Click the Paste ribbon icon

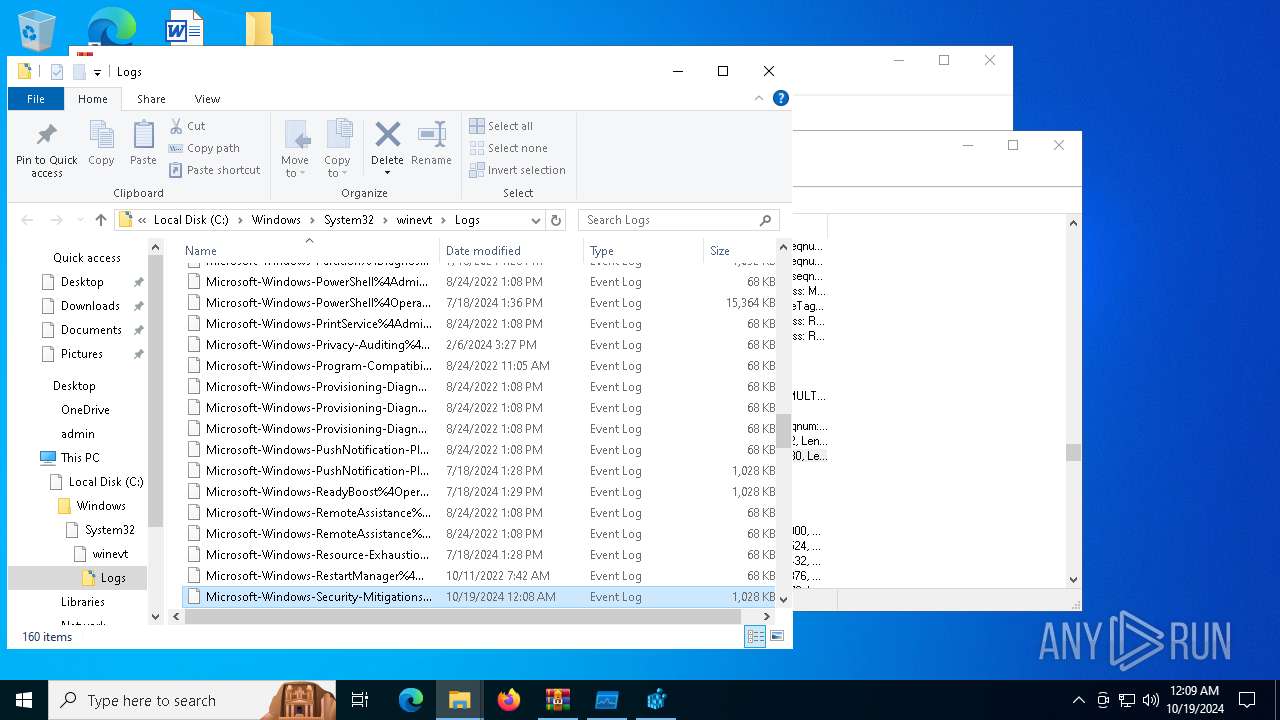point(143,143)
